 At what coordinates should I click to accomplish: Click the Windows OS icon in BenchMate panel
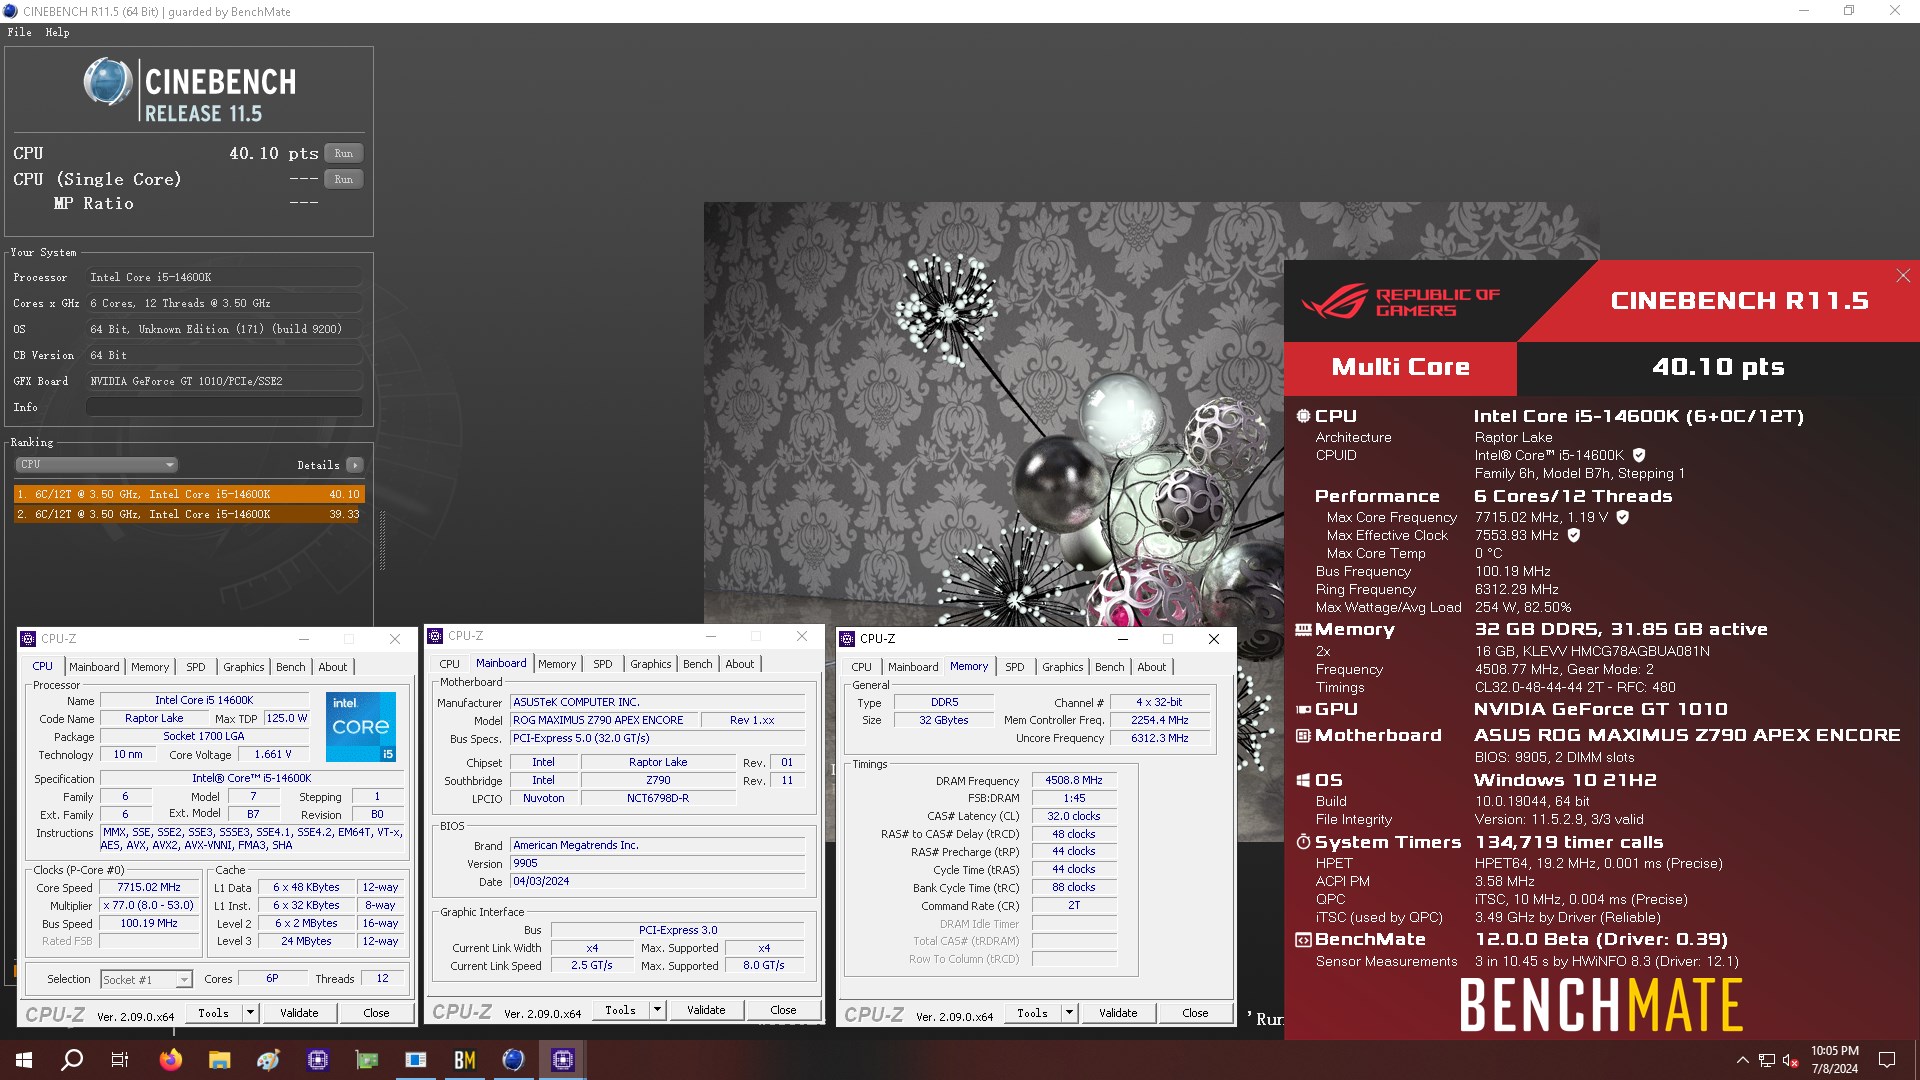(1303, 780)
